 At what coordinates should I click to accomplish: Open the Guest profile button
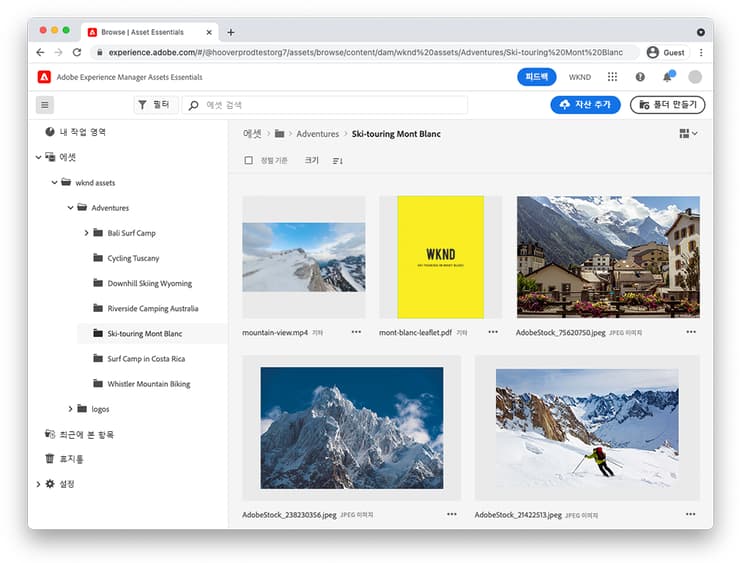coord(666,53)
